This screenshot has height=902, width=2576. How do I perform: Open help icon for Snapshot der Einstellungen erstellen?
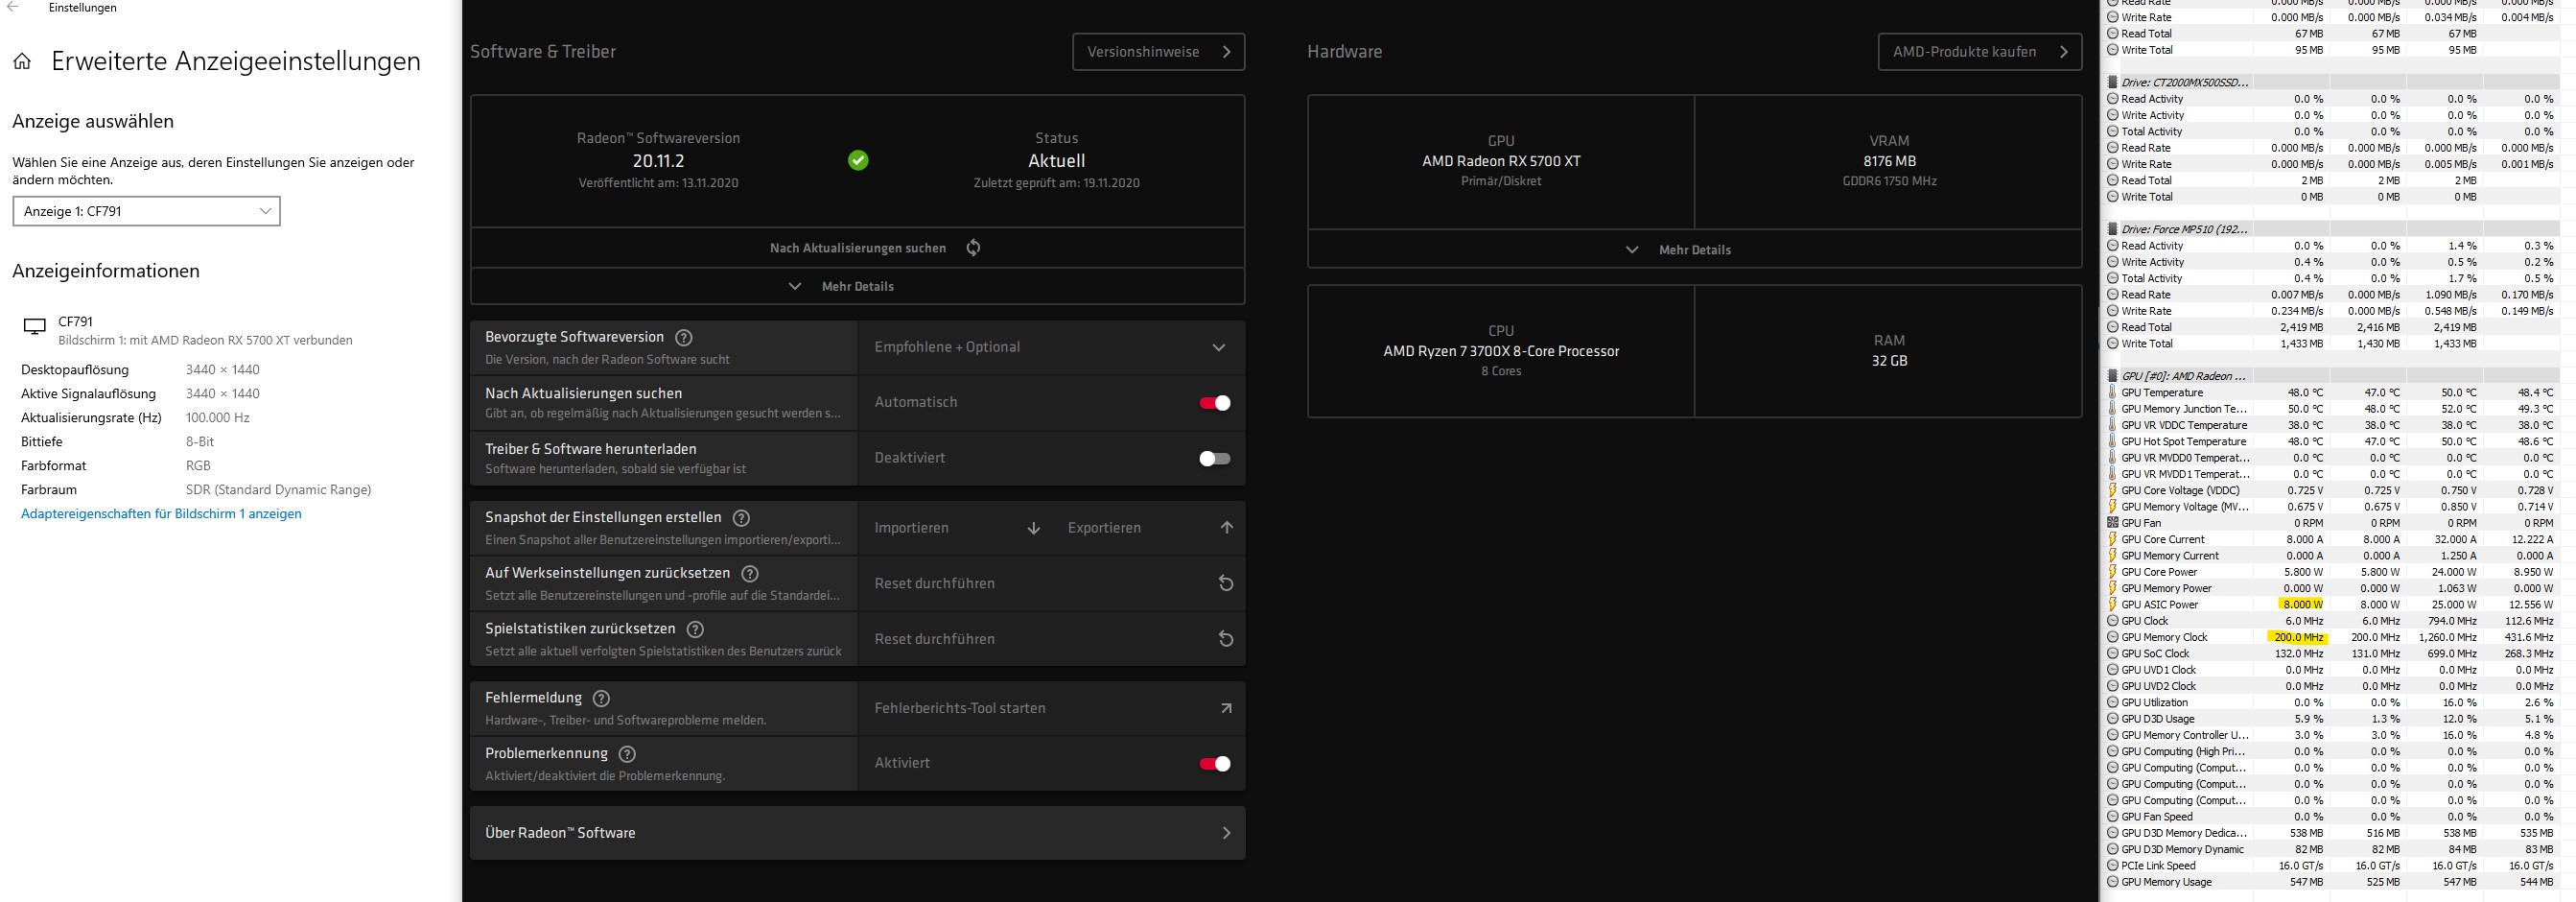(741, 518)
